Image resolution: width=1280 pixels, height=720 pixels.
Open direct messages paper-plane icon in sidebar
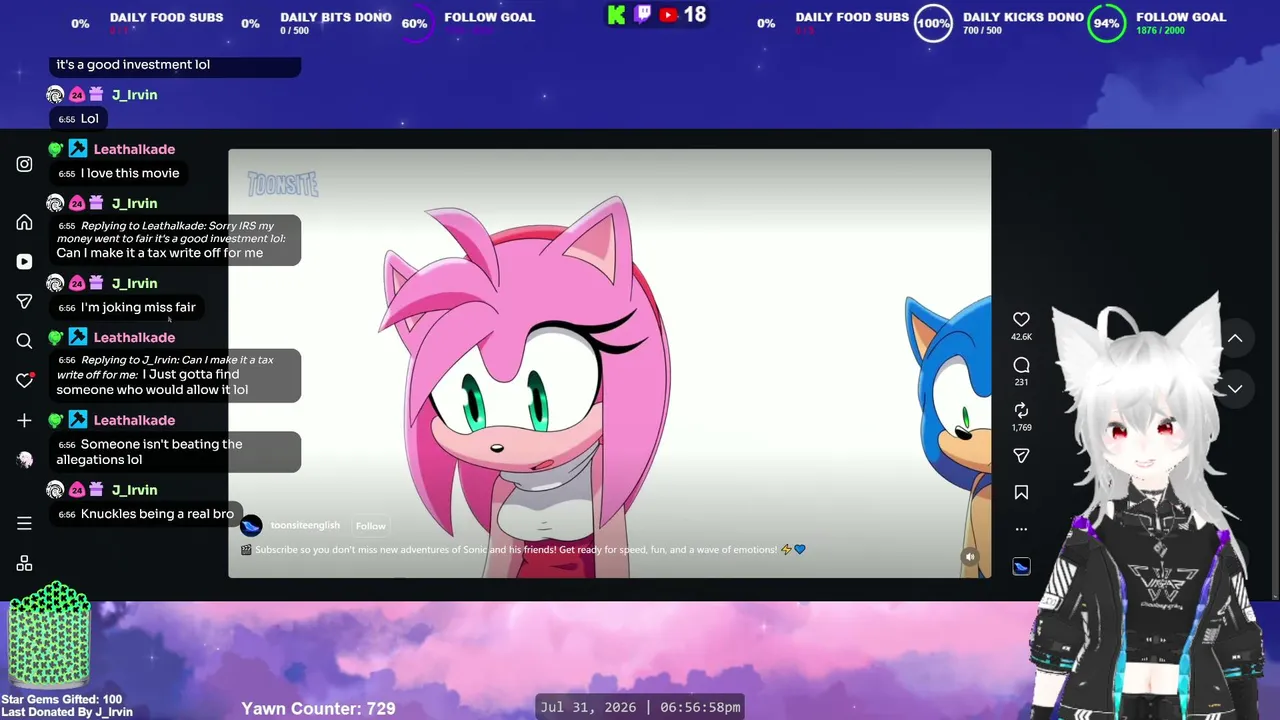(24, 301)
